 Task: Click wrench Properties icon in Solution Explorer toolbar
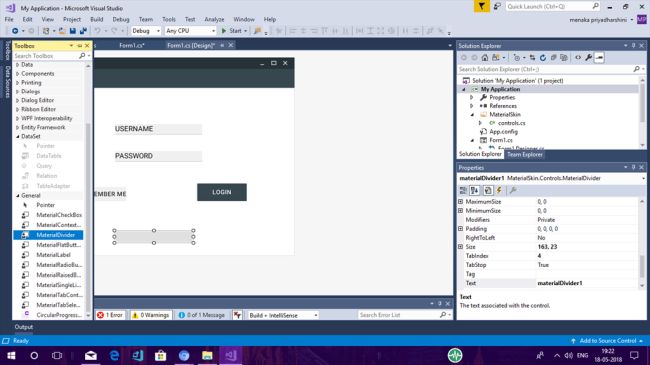click(x=589, y=58)
